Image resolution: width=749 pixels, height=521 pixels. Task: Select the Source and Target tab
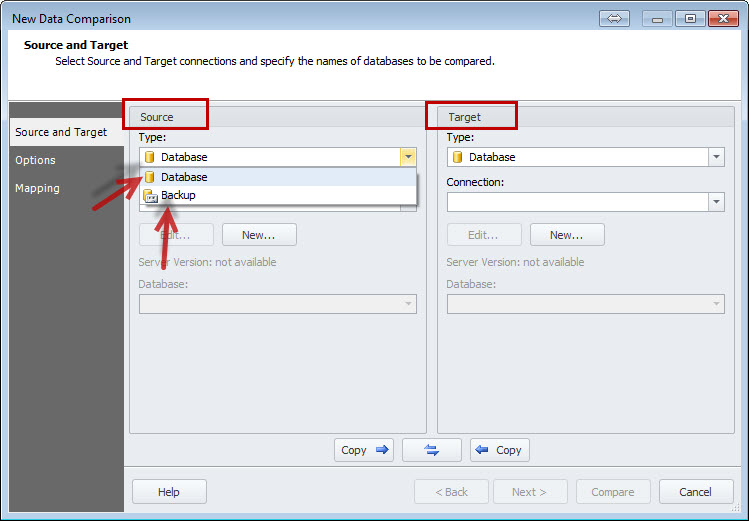67,132
